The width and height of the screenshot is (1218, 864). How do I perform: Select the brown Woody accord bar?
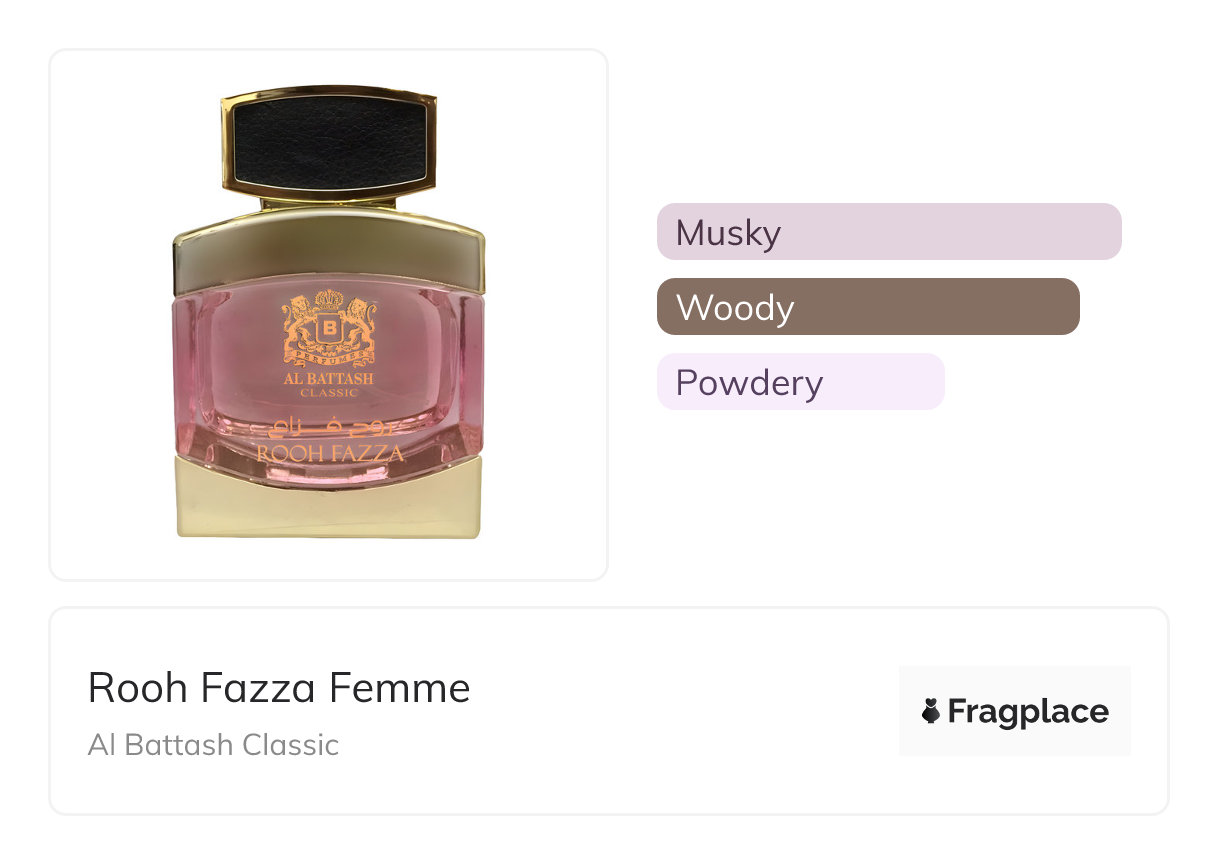pyautogui.click(x=867, y=307)
